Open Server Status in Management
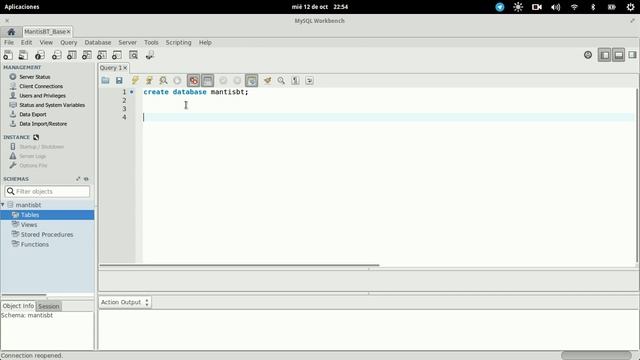 pos(35,77)
